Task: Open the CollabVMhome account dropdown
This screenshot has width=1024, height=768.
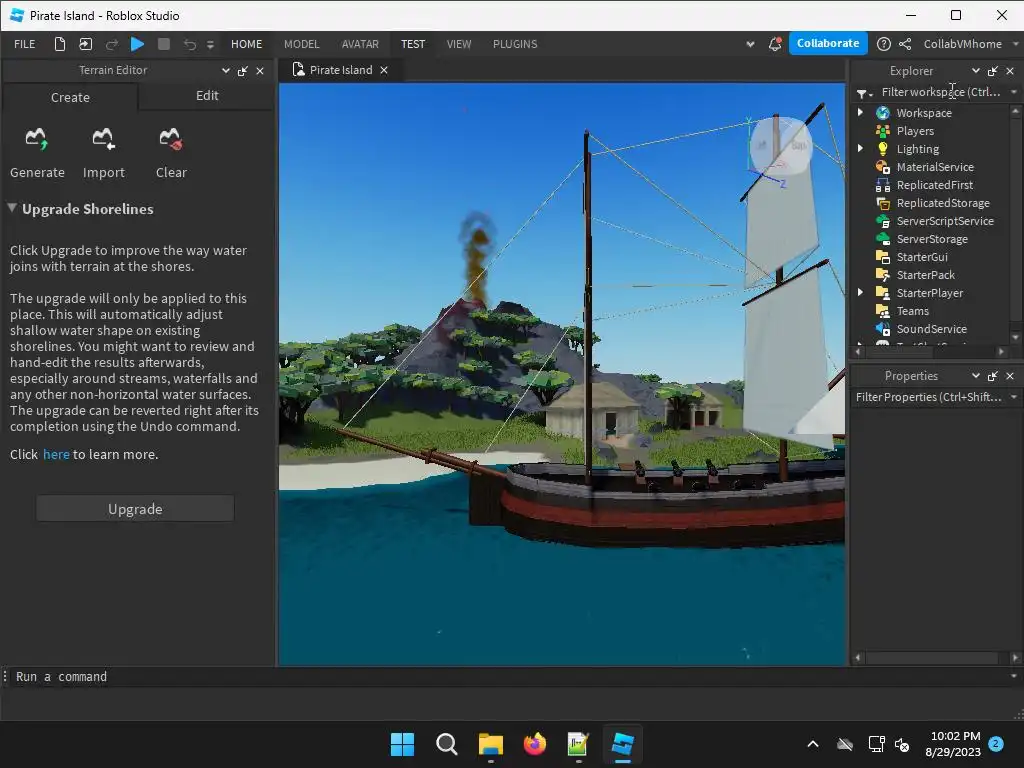Action: coord(969,44)
